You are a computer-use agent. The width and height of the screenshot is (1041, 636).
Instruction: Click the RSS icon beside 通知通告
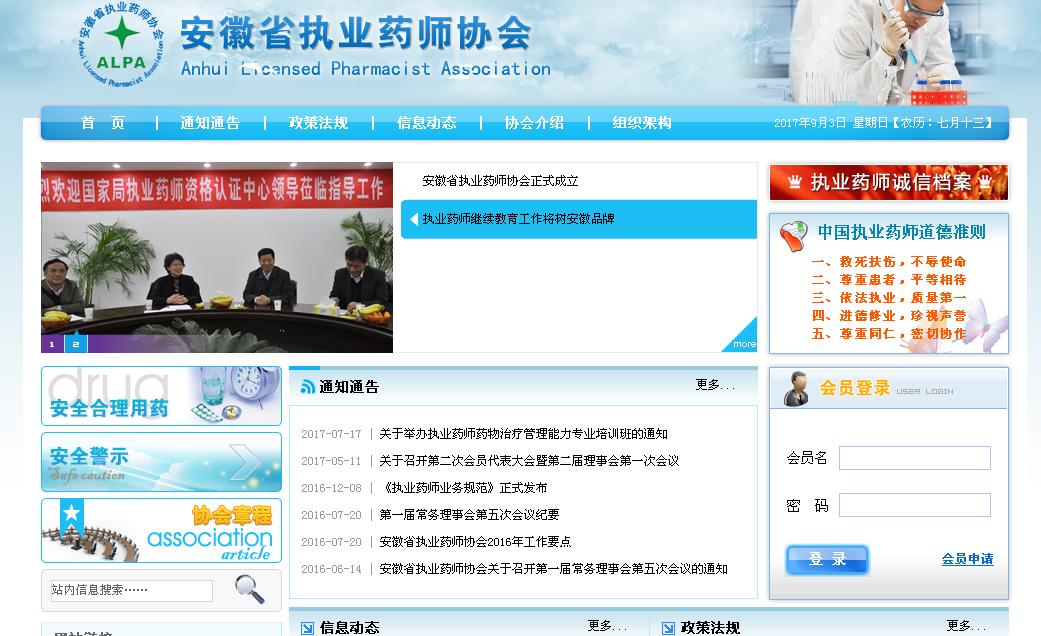click(x=308, y=387)
